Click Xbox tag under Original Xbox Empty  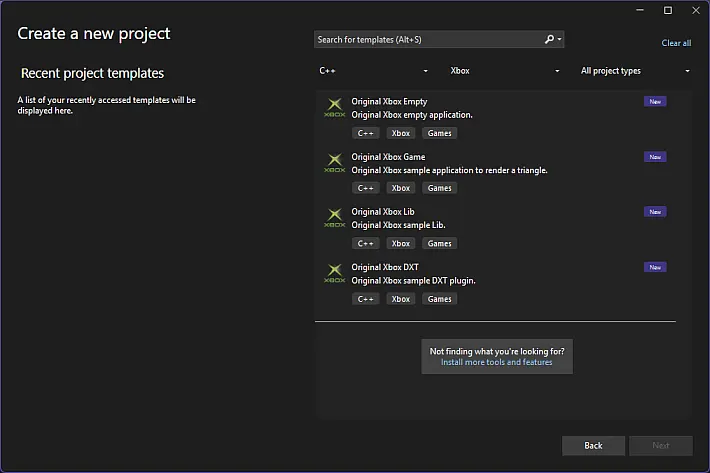401,133
